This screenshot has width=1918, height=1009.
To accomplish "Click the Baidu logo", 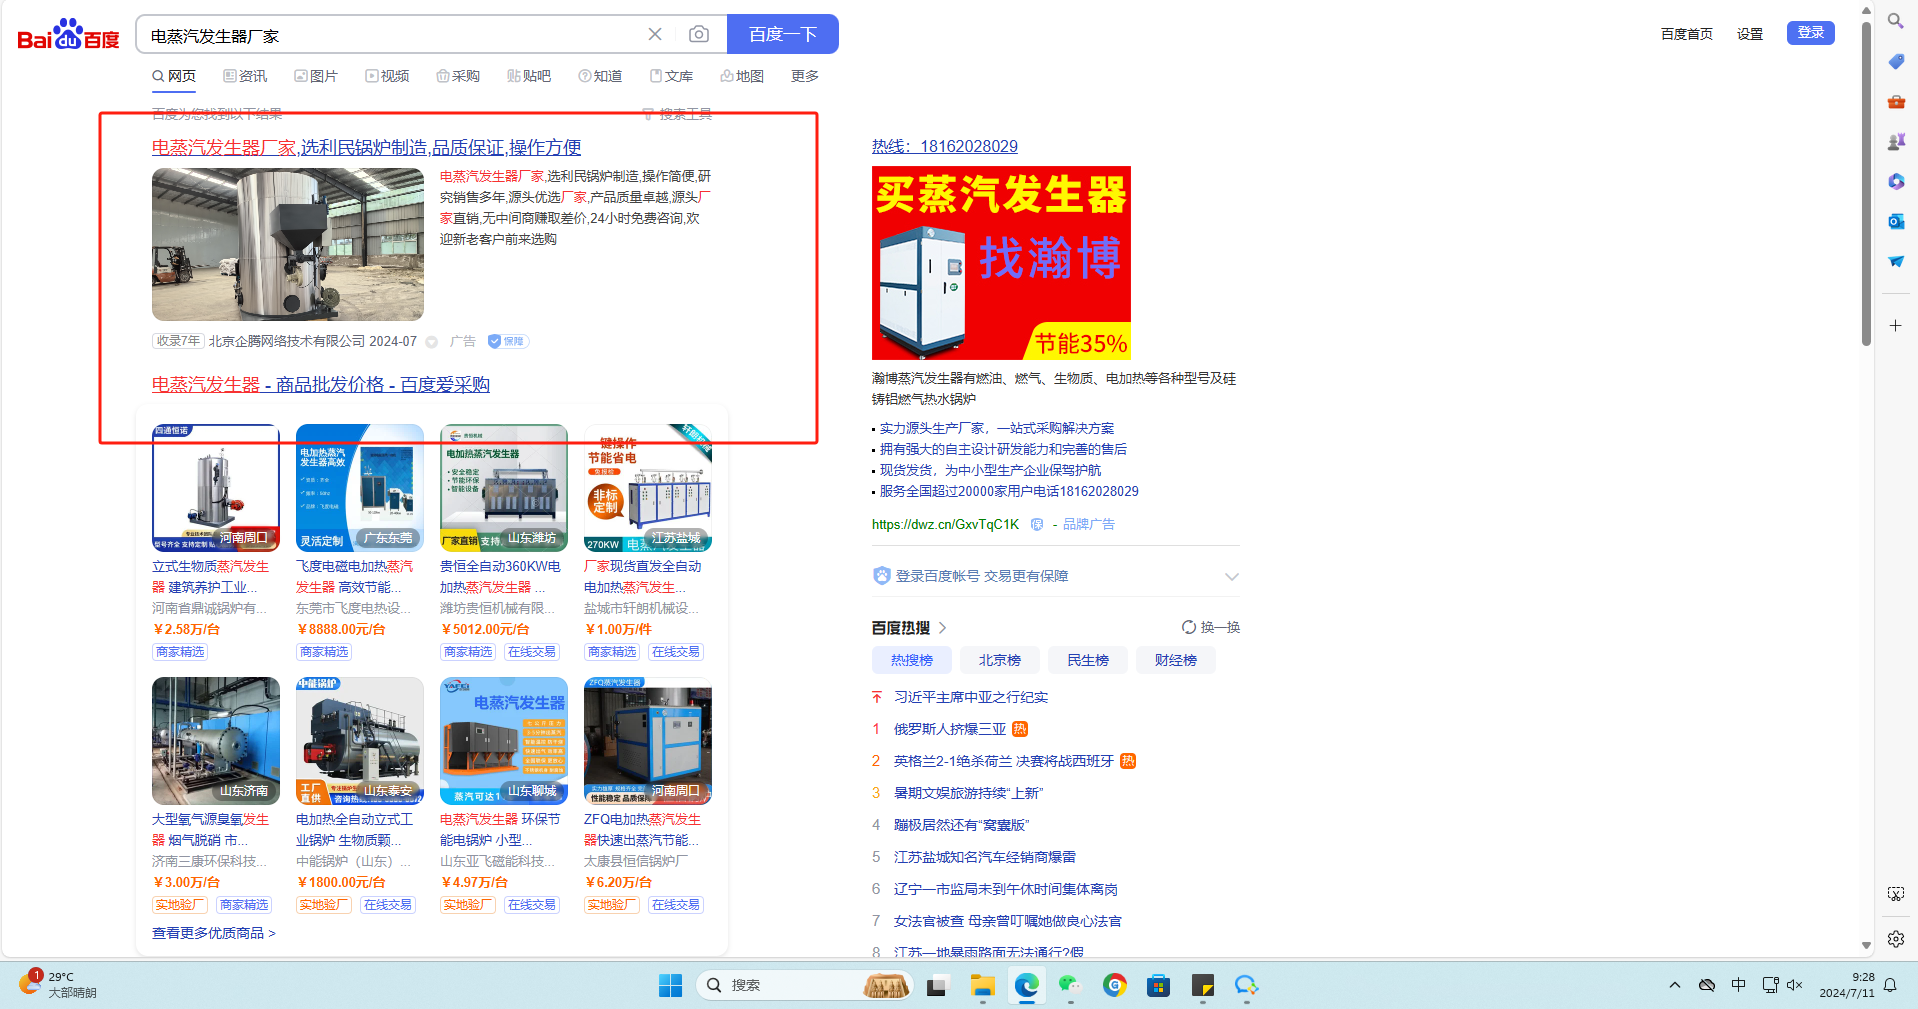I will (x=68, y=35).
